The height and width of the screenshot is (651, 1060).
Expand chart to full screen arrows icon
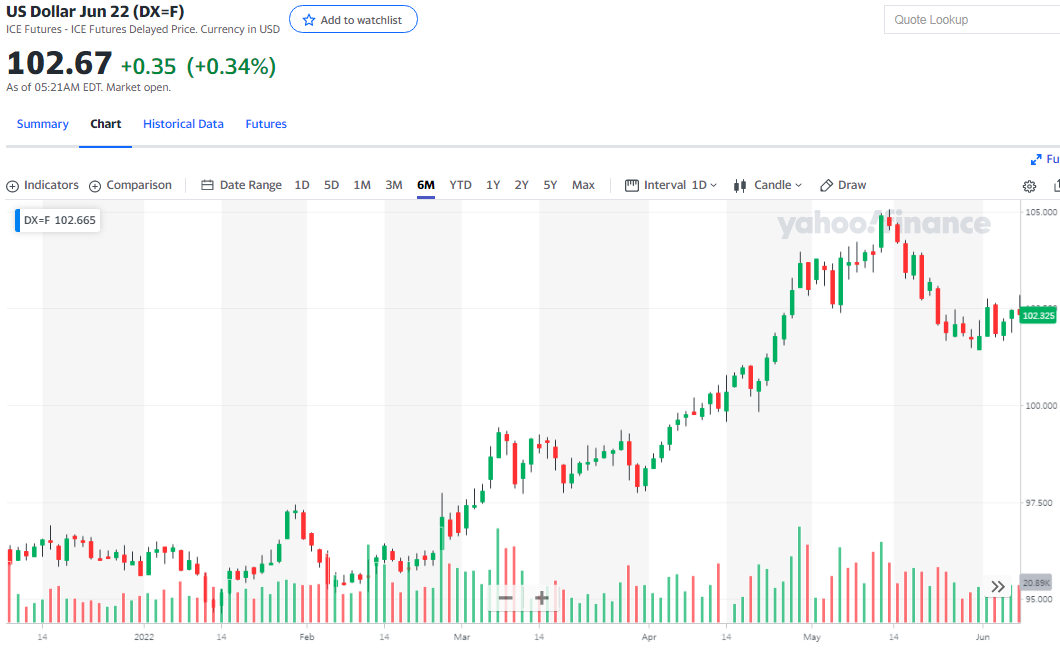[1036, 160]
